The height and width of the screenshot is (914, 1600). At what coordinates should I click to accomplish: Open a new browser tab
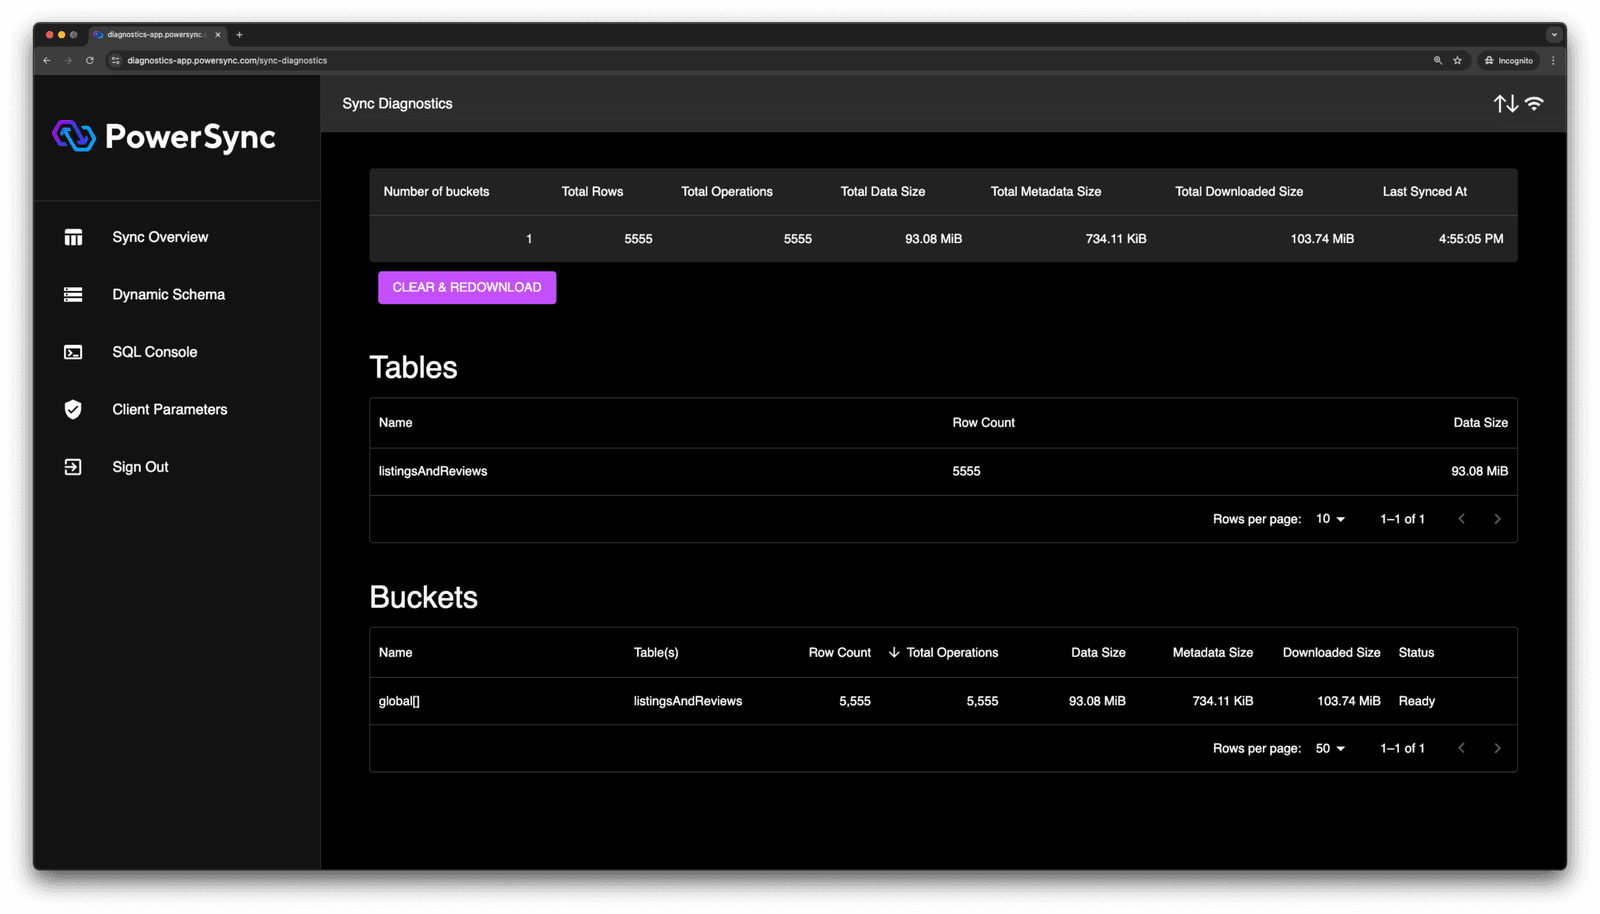pyautogui.click(x=239, y=35)
